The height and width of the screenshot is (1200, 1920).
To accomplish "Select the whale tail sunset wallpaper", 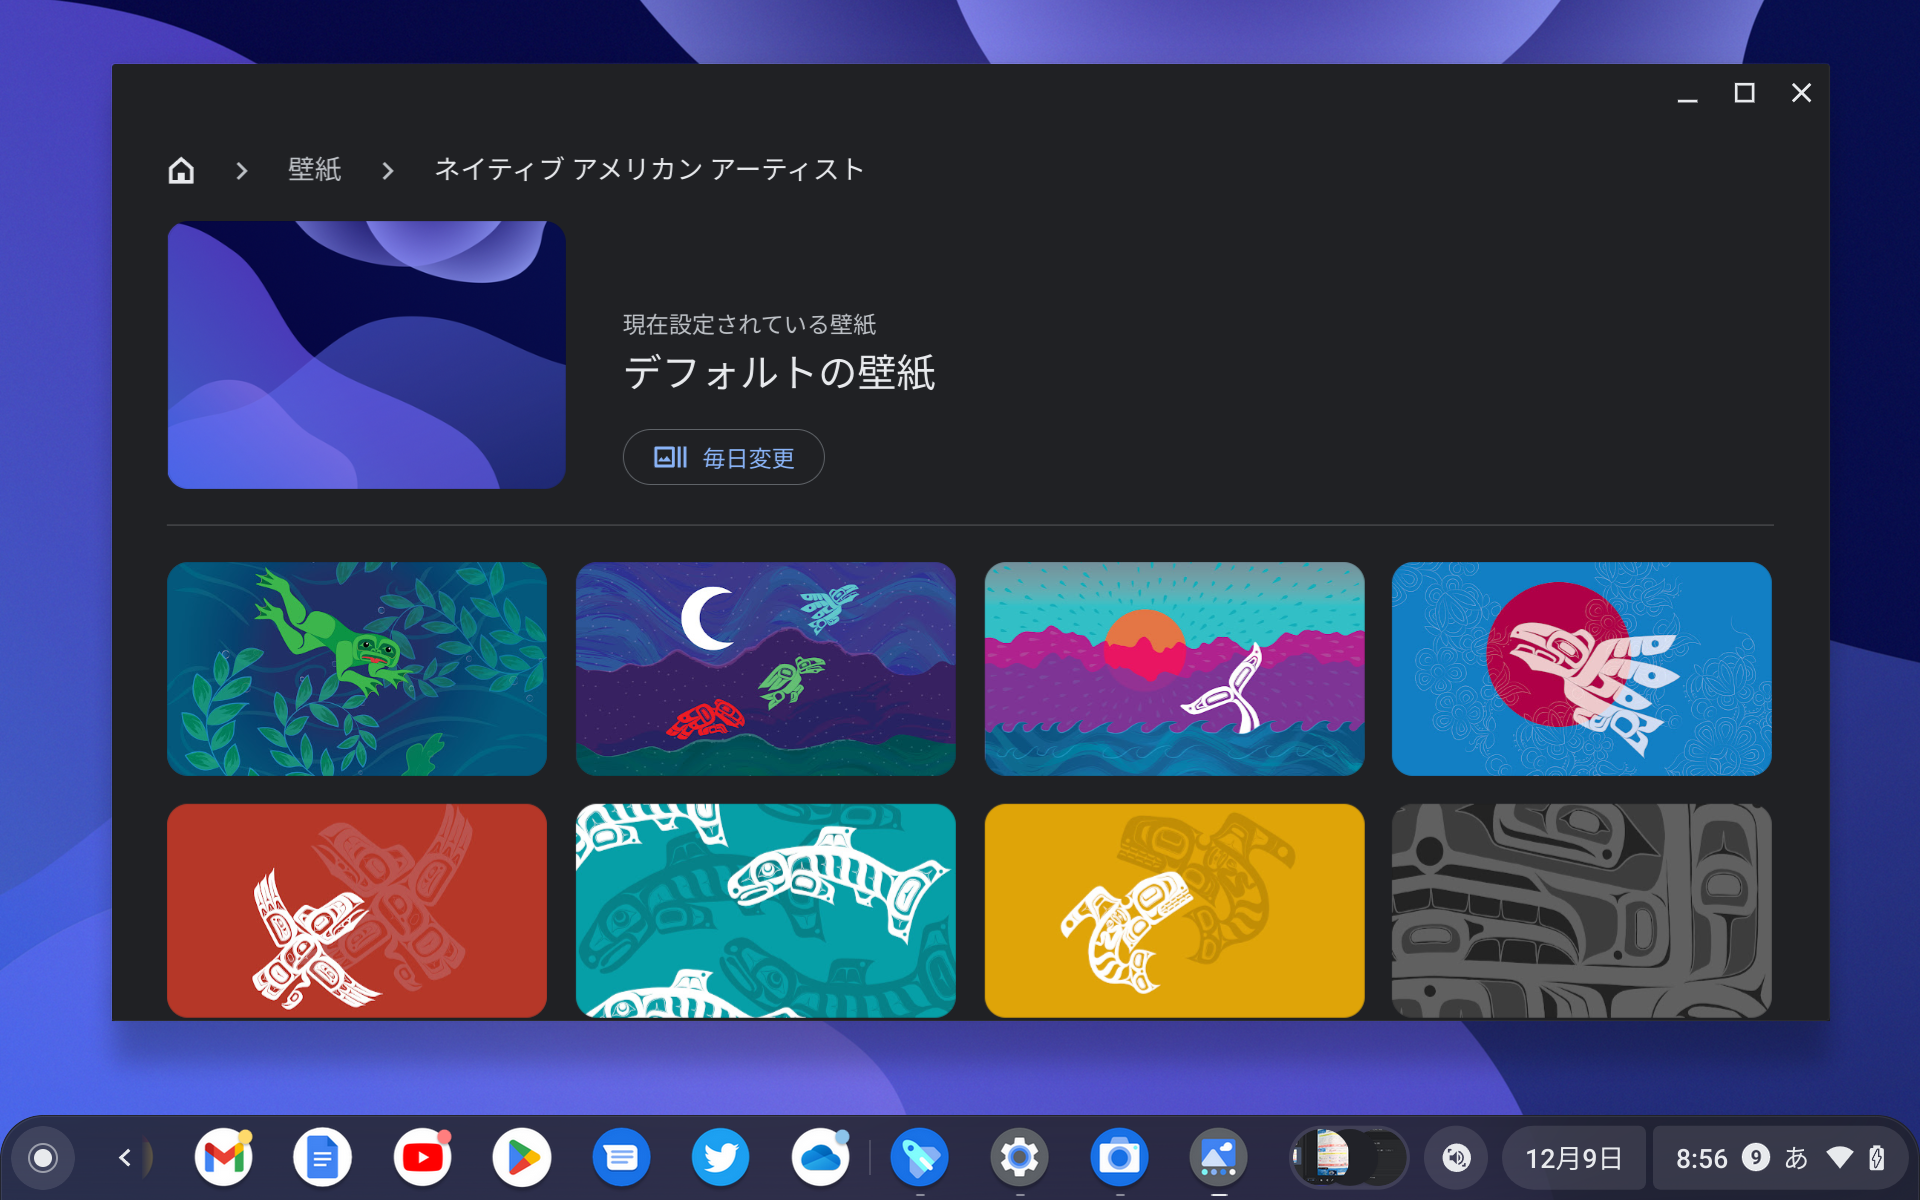I will [x=1174, y=668].
